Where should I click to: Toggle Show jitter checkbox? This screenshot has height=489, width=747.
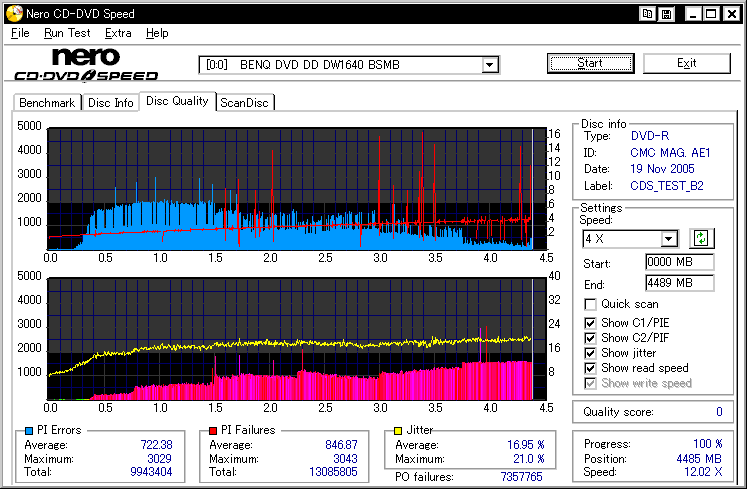[591, 352]
